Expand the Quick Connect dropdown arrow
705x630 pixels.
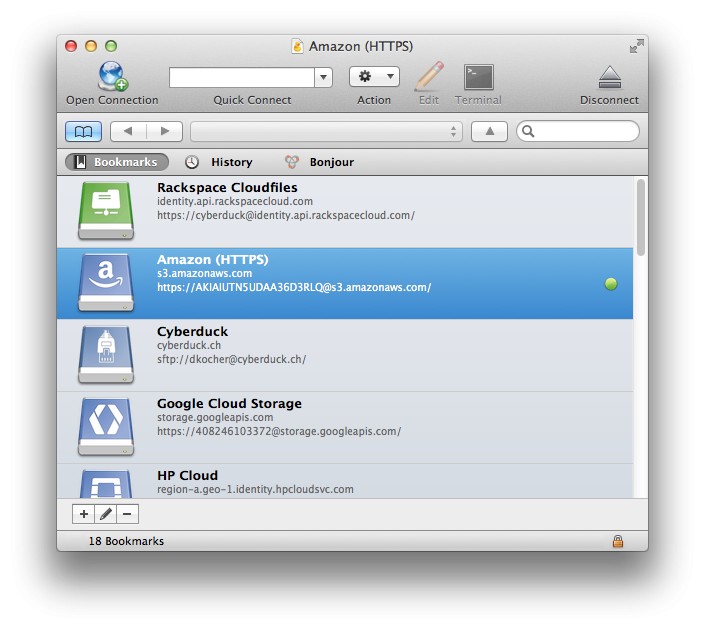pyautogui.click(x=323, y=77)
